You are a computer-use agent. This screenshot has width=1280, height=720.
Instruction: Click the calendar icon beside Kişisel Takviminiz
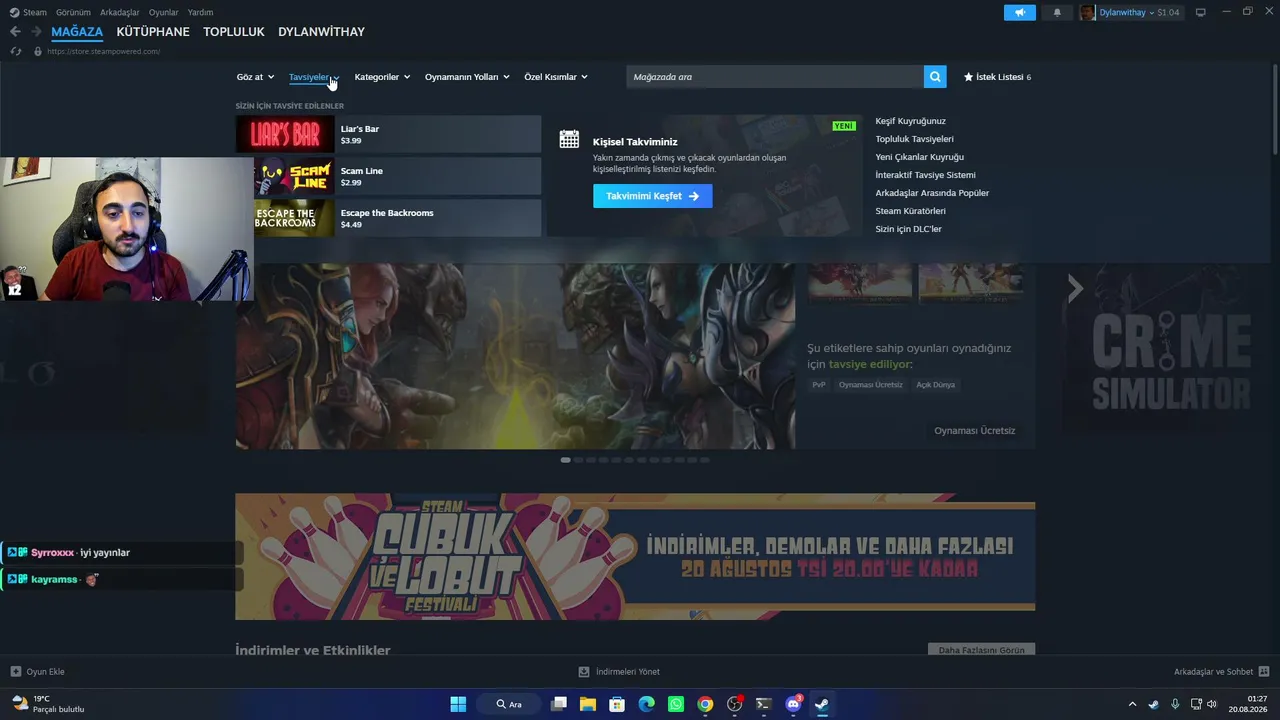[x=569, y=139]
